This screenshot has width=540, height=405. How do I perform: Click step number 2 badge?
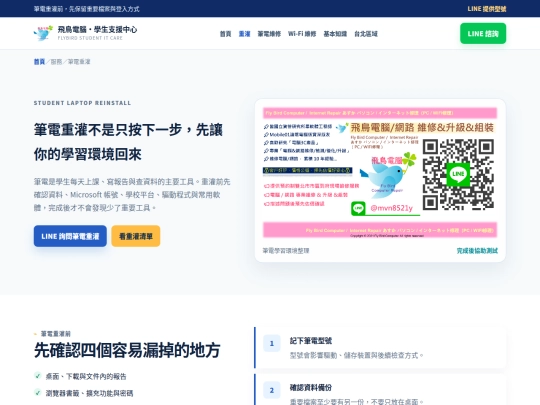pyautogui.click(x=272, y=390)
